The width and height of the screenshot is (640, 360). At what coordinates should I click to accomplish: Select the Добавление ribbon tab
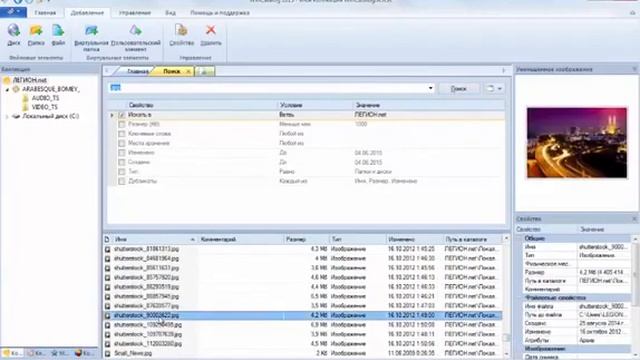coord(87,13)
